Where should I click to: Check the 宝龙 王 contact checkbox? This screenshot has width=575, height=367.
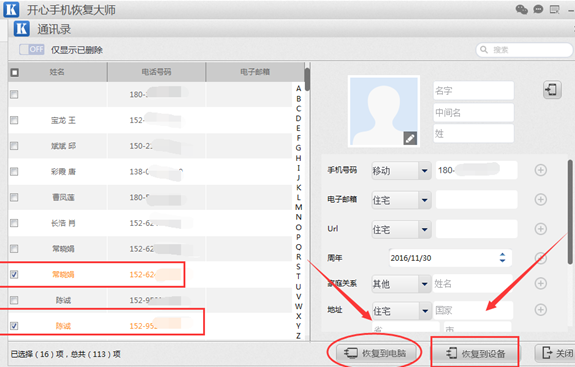point(14,120)
